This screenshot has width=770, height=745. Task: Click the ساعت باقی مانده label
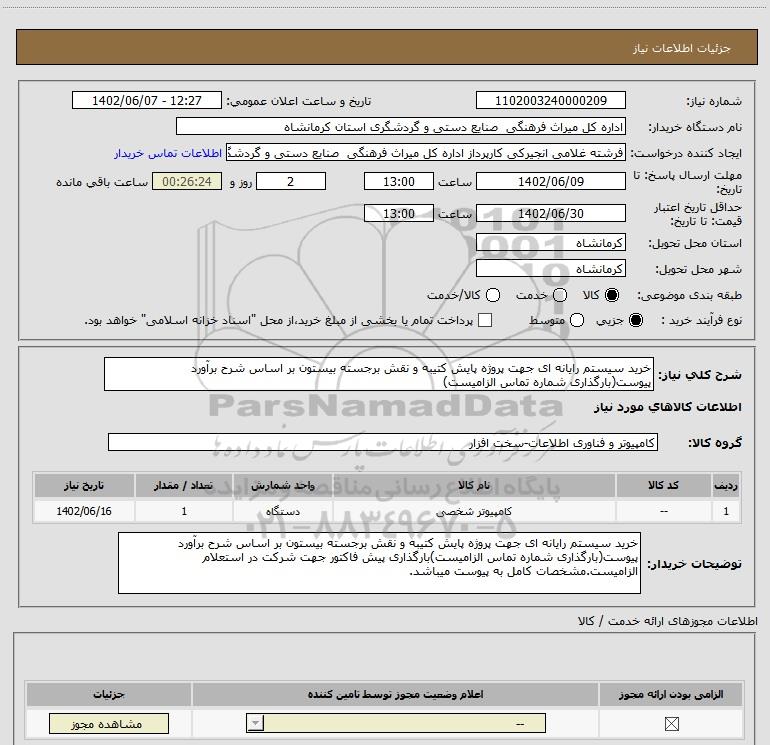tap(102, 182)
